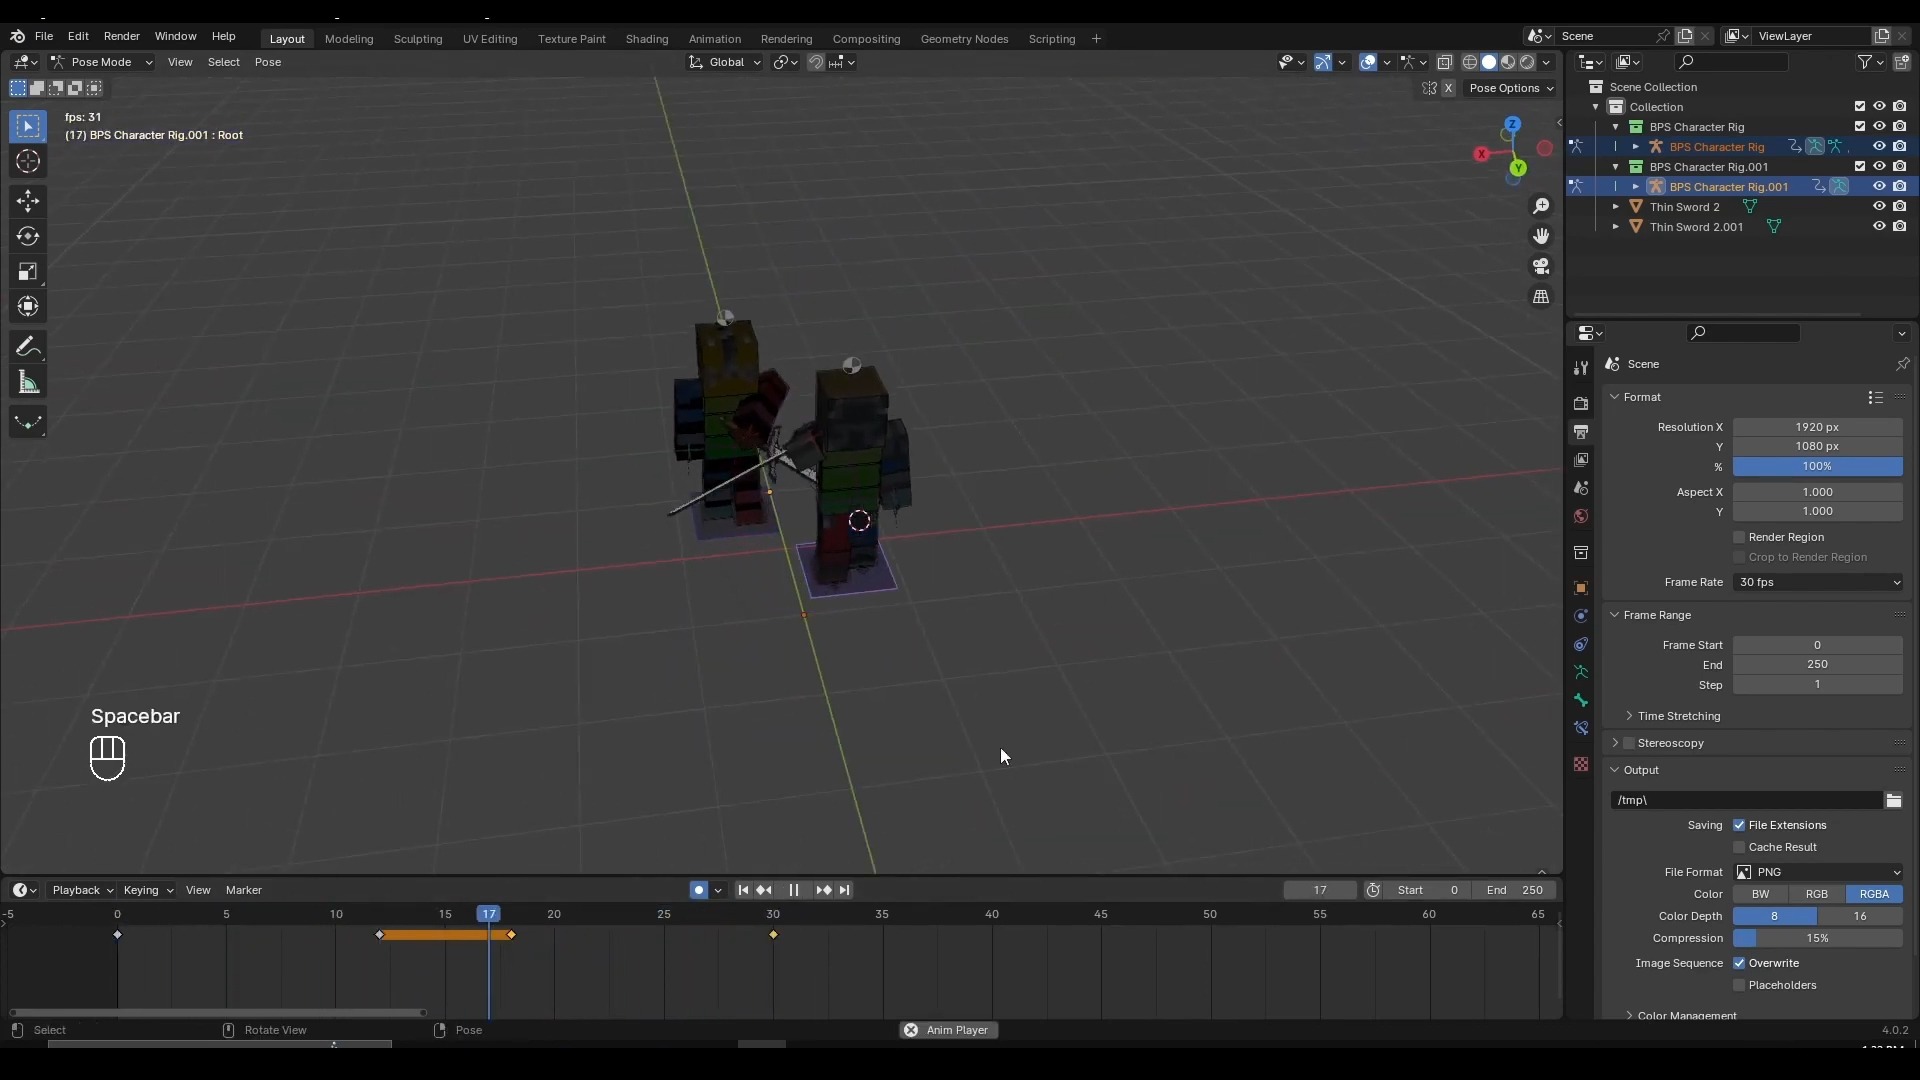Jump to the end frame
Screen dimensions: 1920x1080
[x=845, y=890]
